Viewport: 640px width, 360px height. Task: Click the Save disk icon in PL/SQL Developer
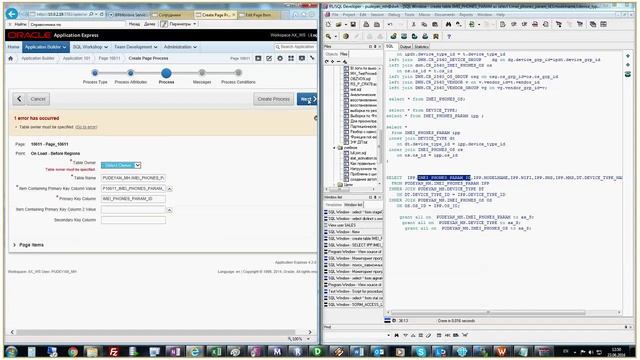coord(353,24)
